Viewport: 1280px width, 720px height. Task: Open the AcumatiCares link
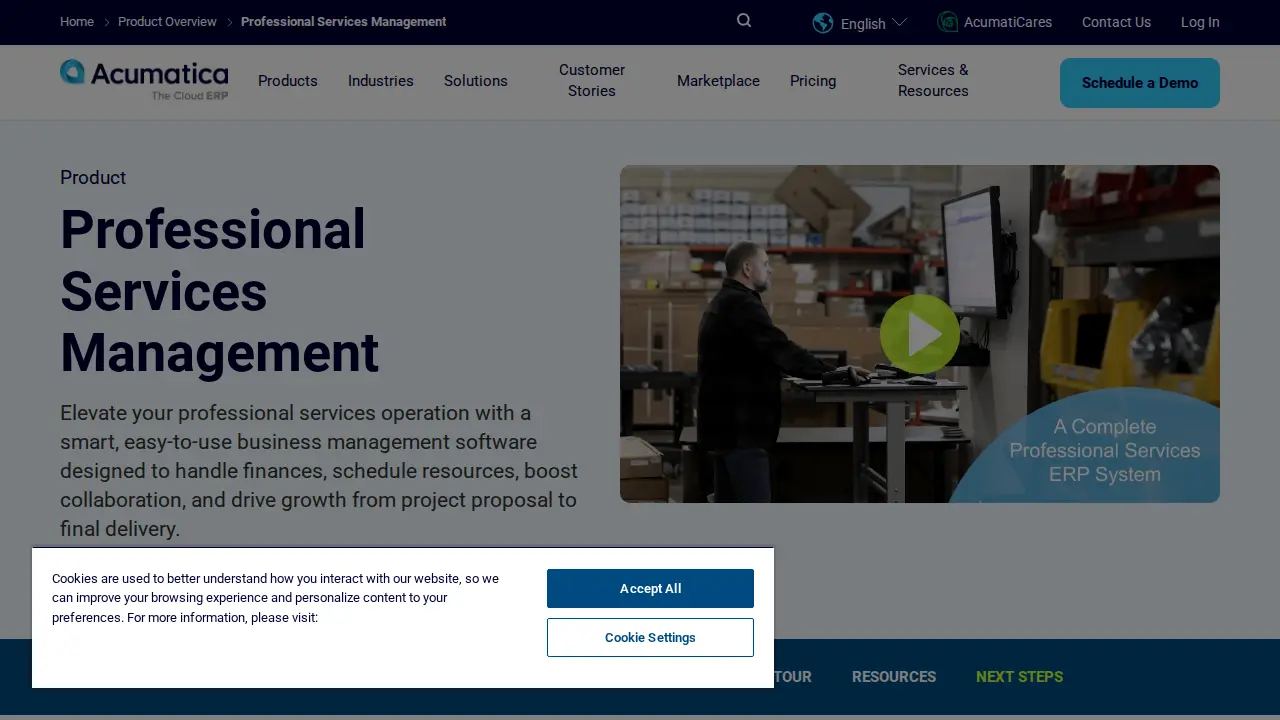click(x=1008, y=22)
